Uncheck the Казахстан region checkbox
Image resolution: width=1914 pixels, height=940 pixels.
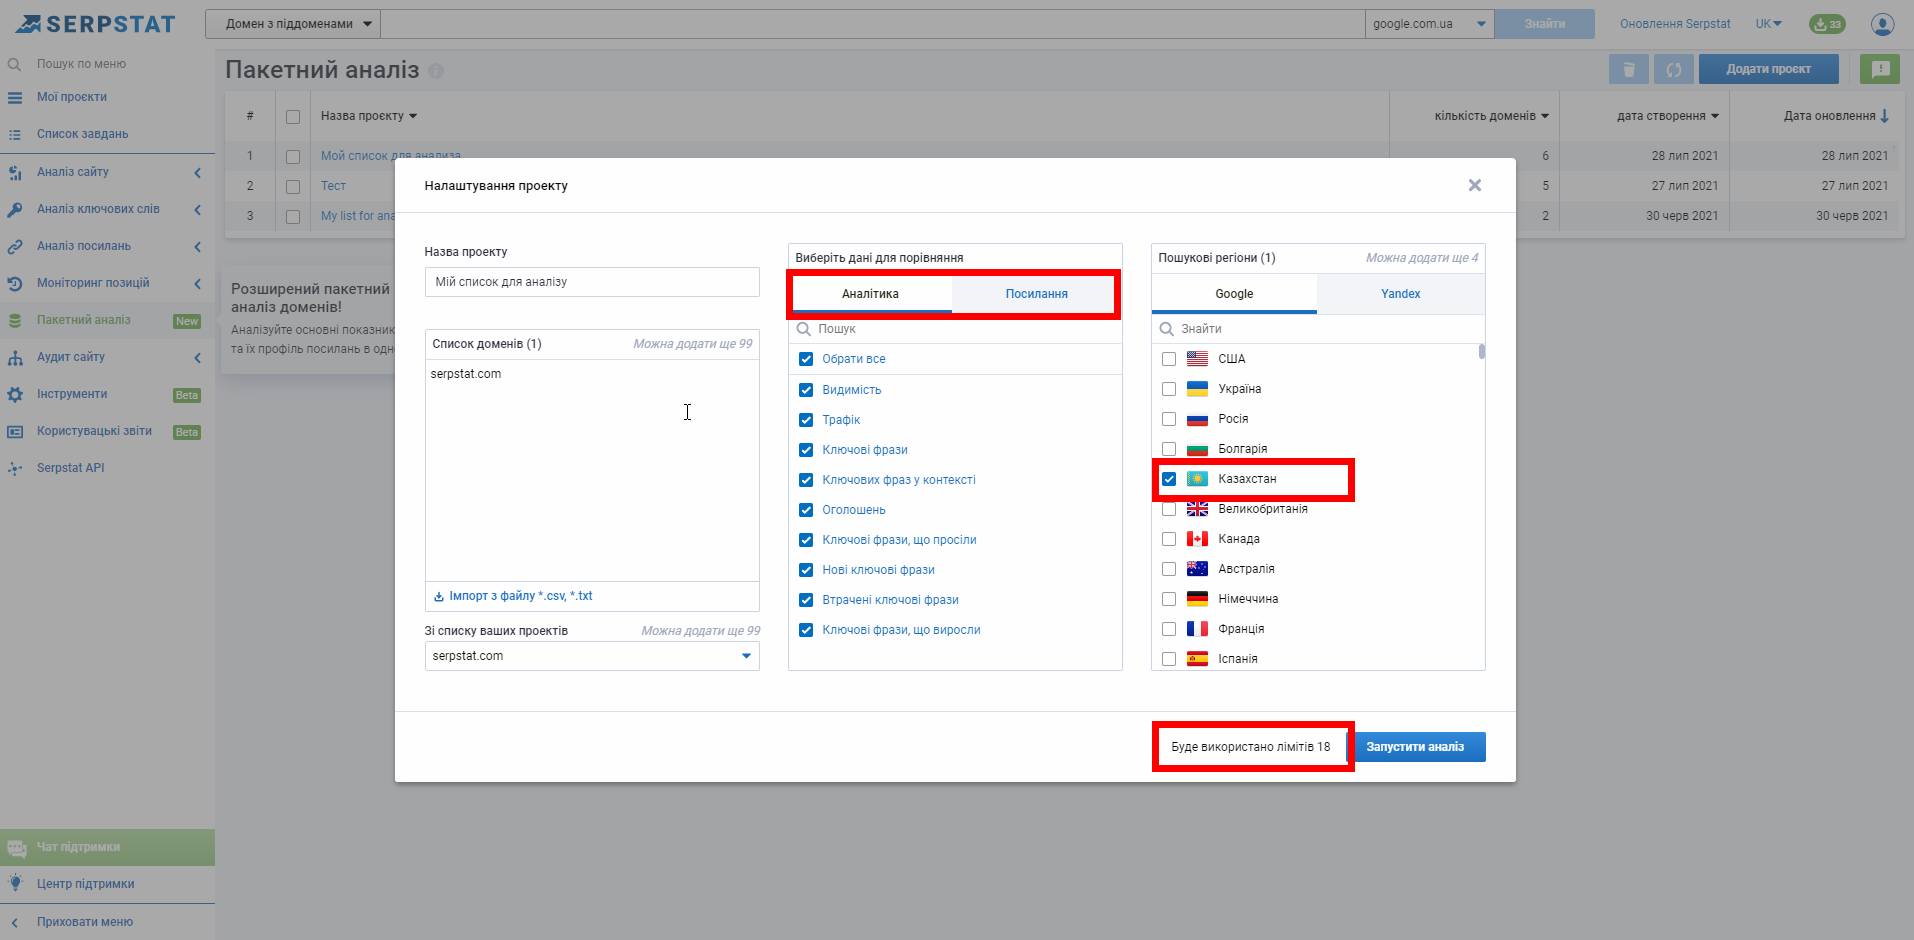[1169, 479]
